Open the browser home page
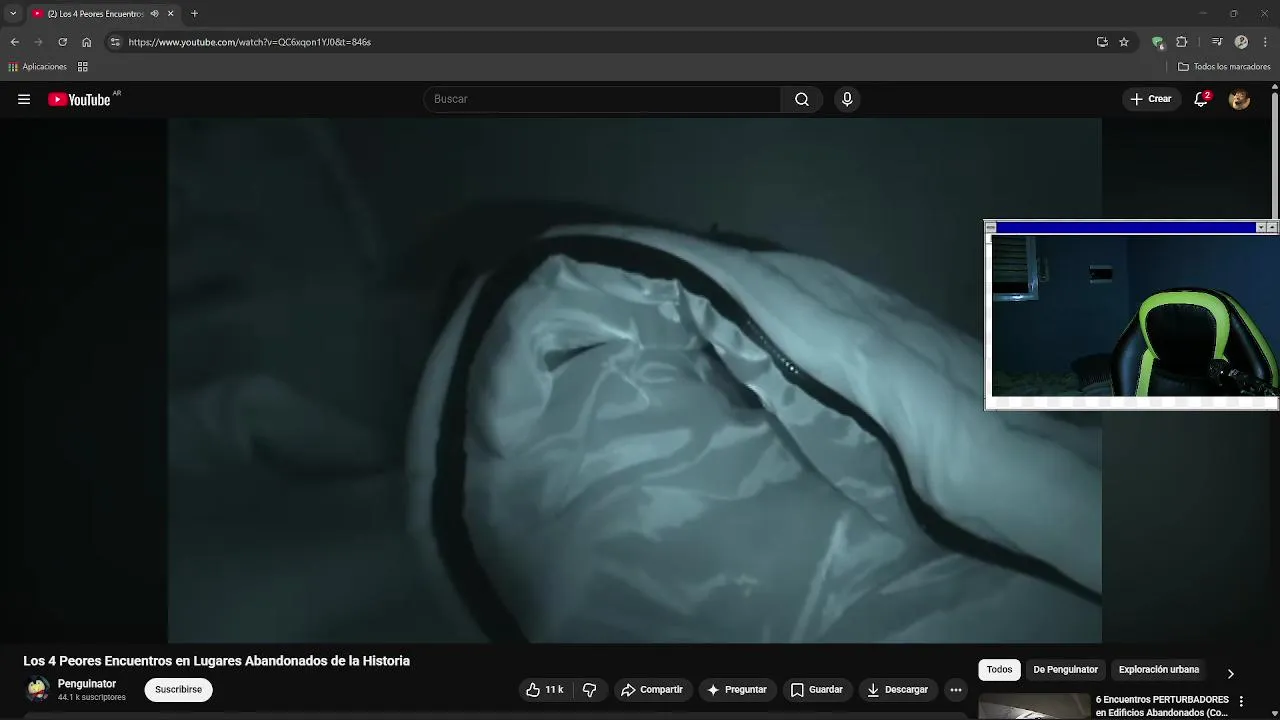 (x=87, y=42)
